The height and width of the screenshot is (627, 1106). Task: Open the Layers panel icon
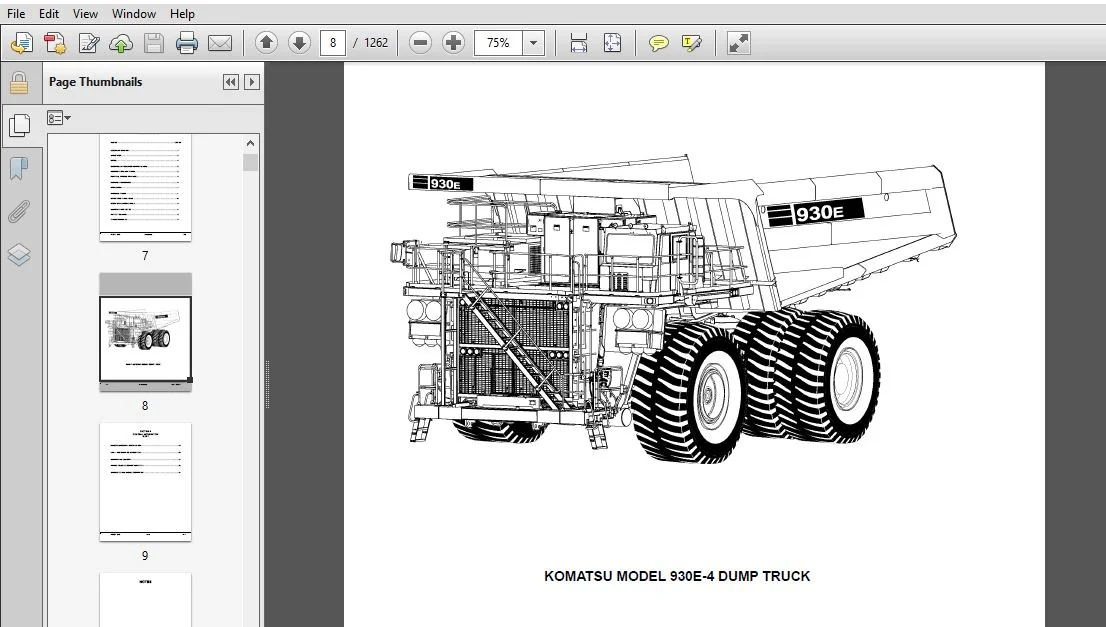tap(19, 255)
